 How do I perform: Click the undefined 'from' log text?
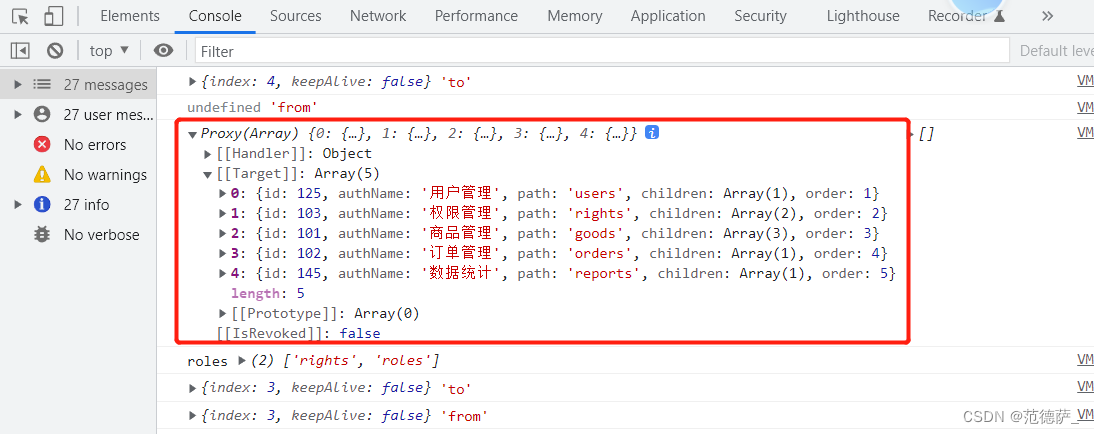point(253,107)
